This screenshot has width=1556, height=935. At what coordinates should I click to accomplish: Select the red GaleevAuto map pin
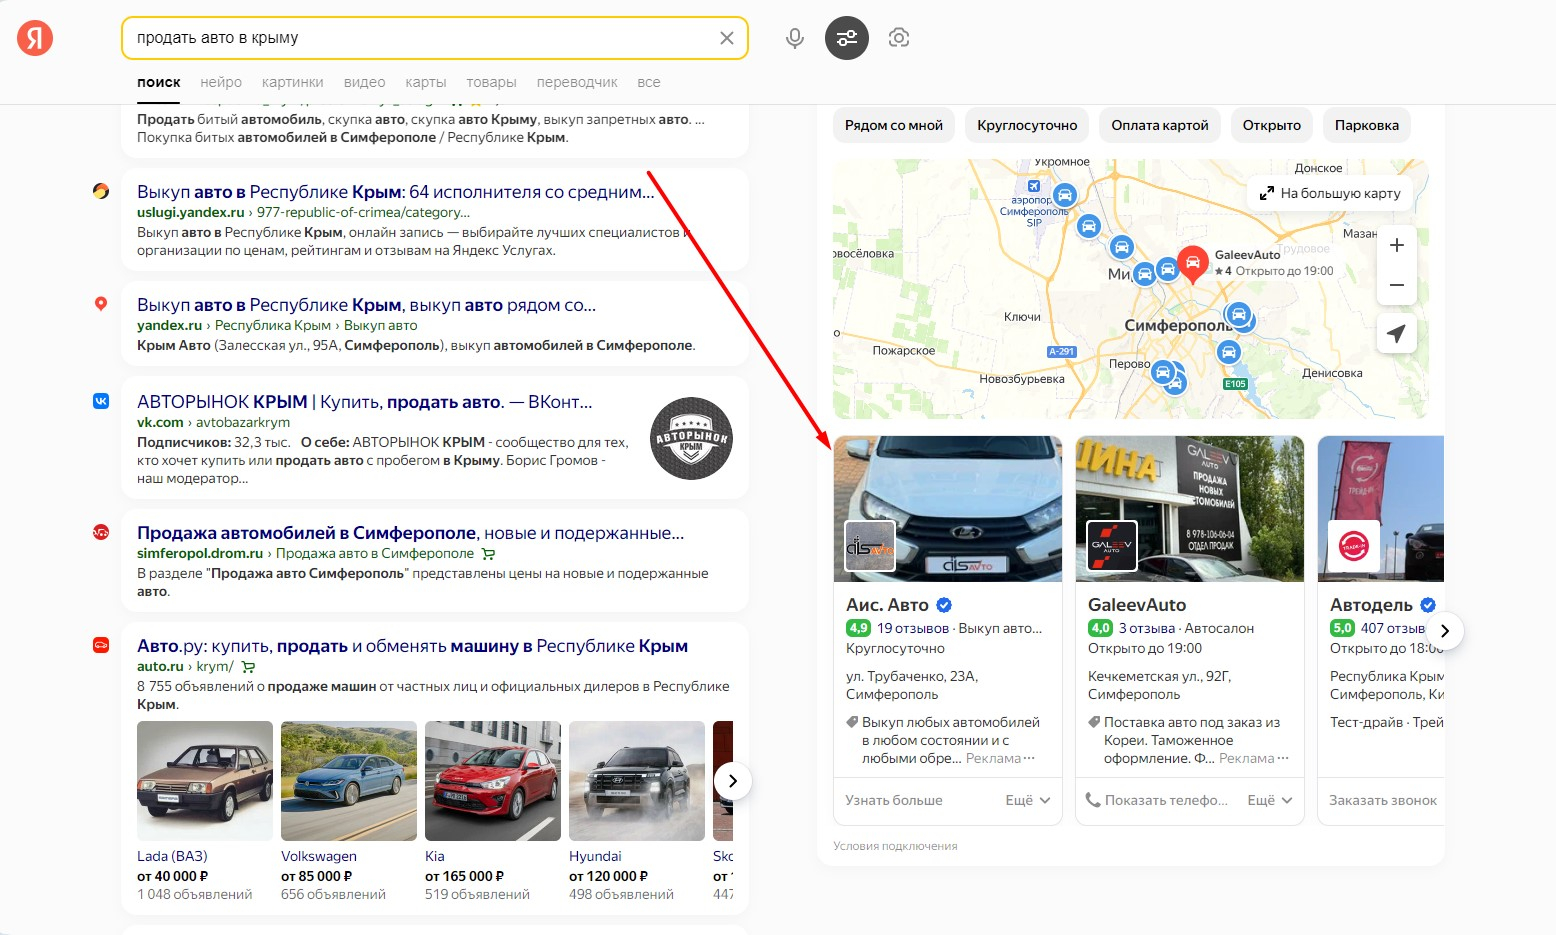1192,264
